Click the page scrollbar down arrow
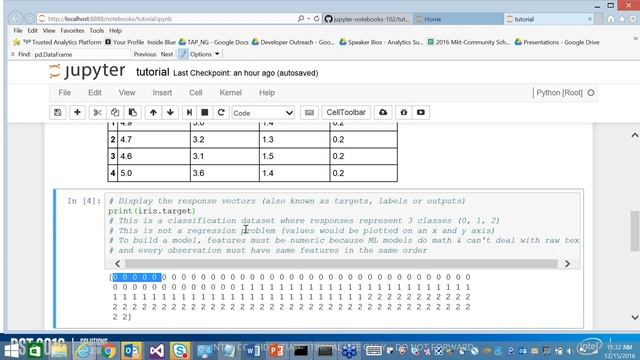The image size is (640, 360). coord(635,317)
